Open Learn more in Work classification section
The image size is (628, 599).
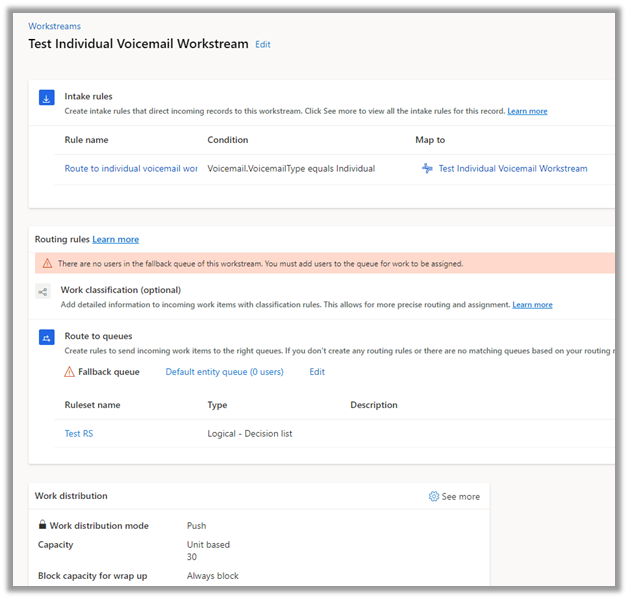pyautogui.click(x=532, y=304)
